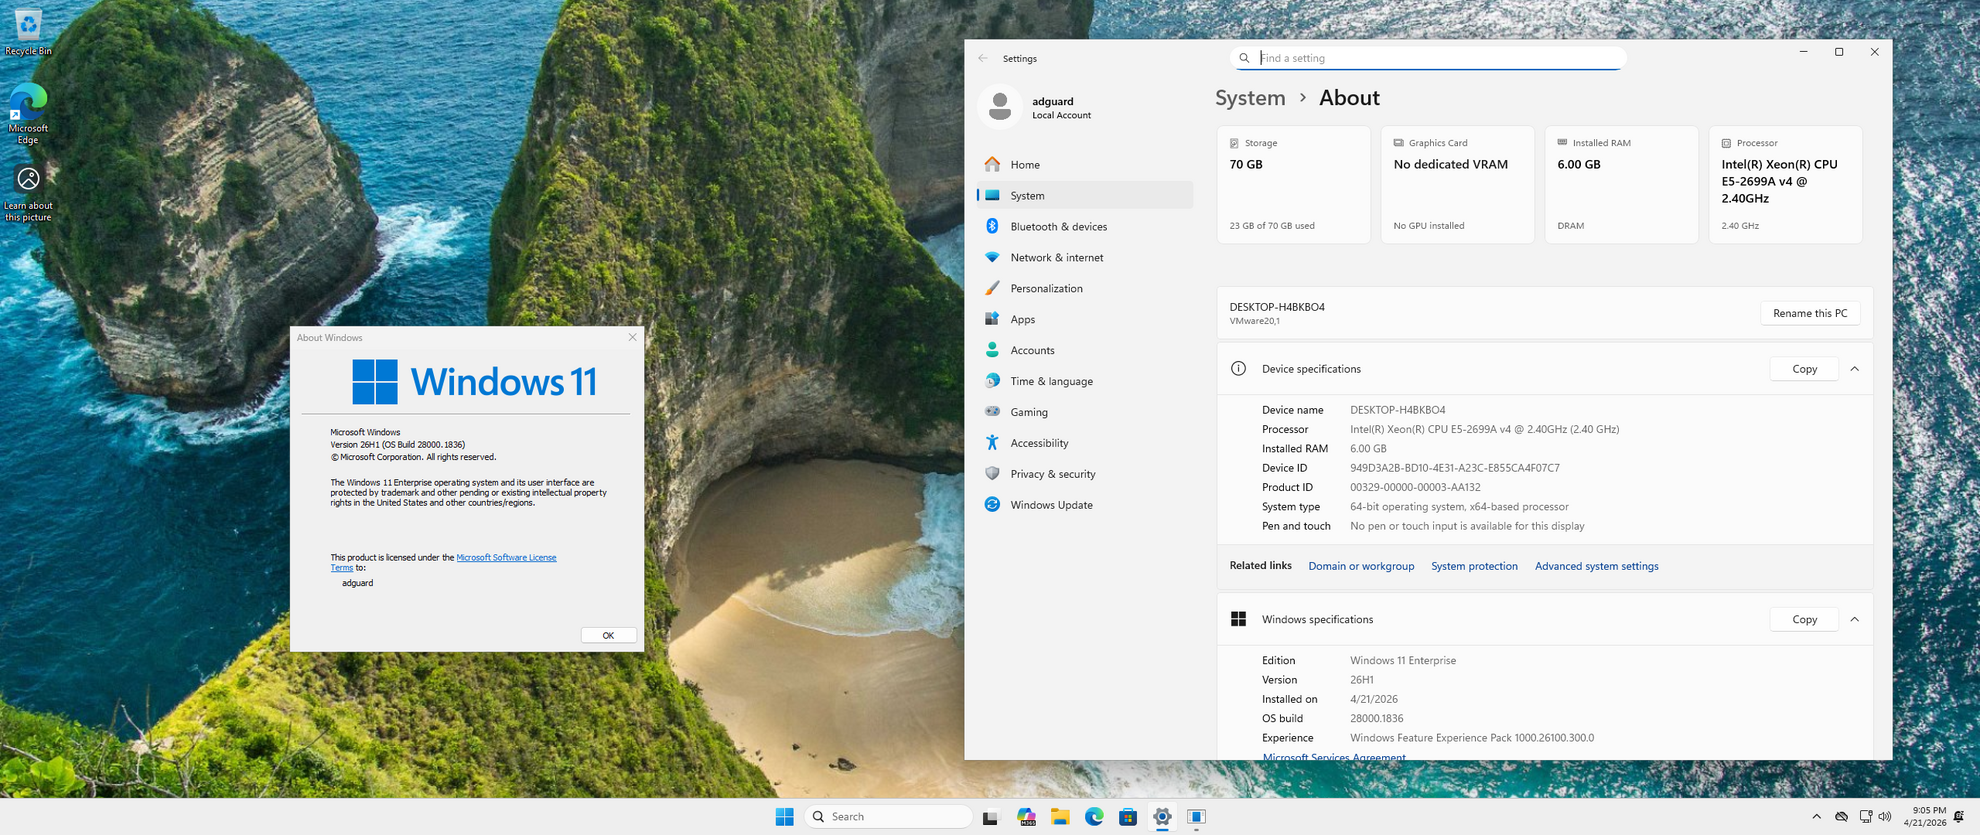The image size is (1980, 835).
Task: Open Privacy & security settings page
Action: click(1052, 474)
